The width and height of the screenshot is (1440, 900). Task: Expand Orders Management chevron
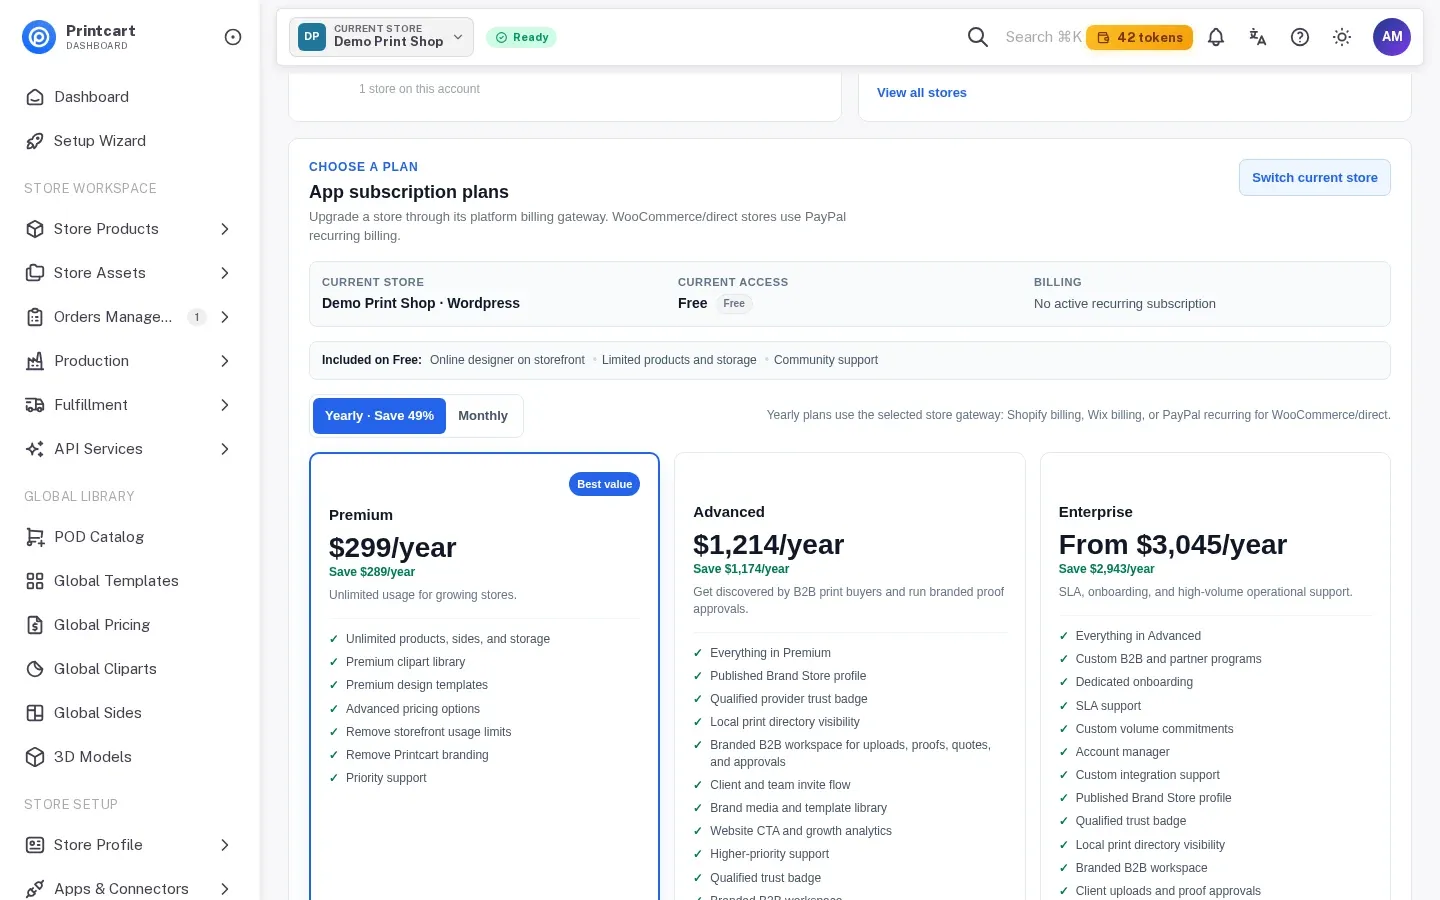[225, 317]
